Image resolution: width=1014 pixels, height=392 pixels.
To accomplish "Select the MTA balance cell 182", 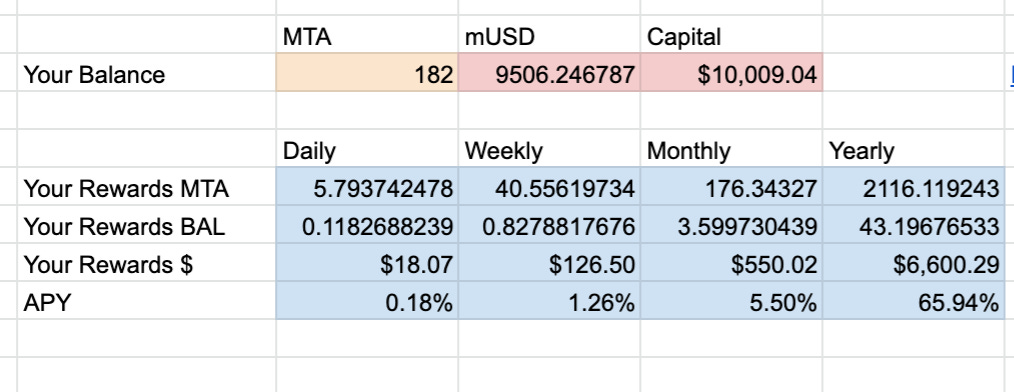I will 367,73.
